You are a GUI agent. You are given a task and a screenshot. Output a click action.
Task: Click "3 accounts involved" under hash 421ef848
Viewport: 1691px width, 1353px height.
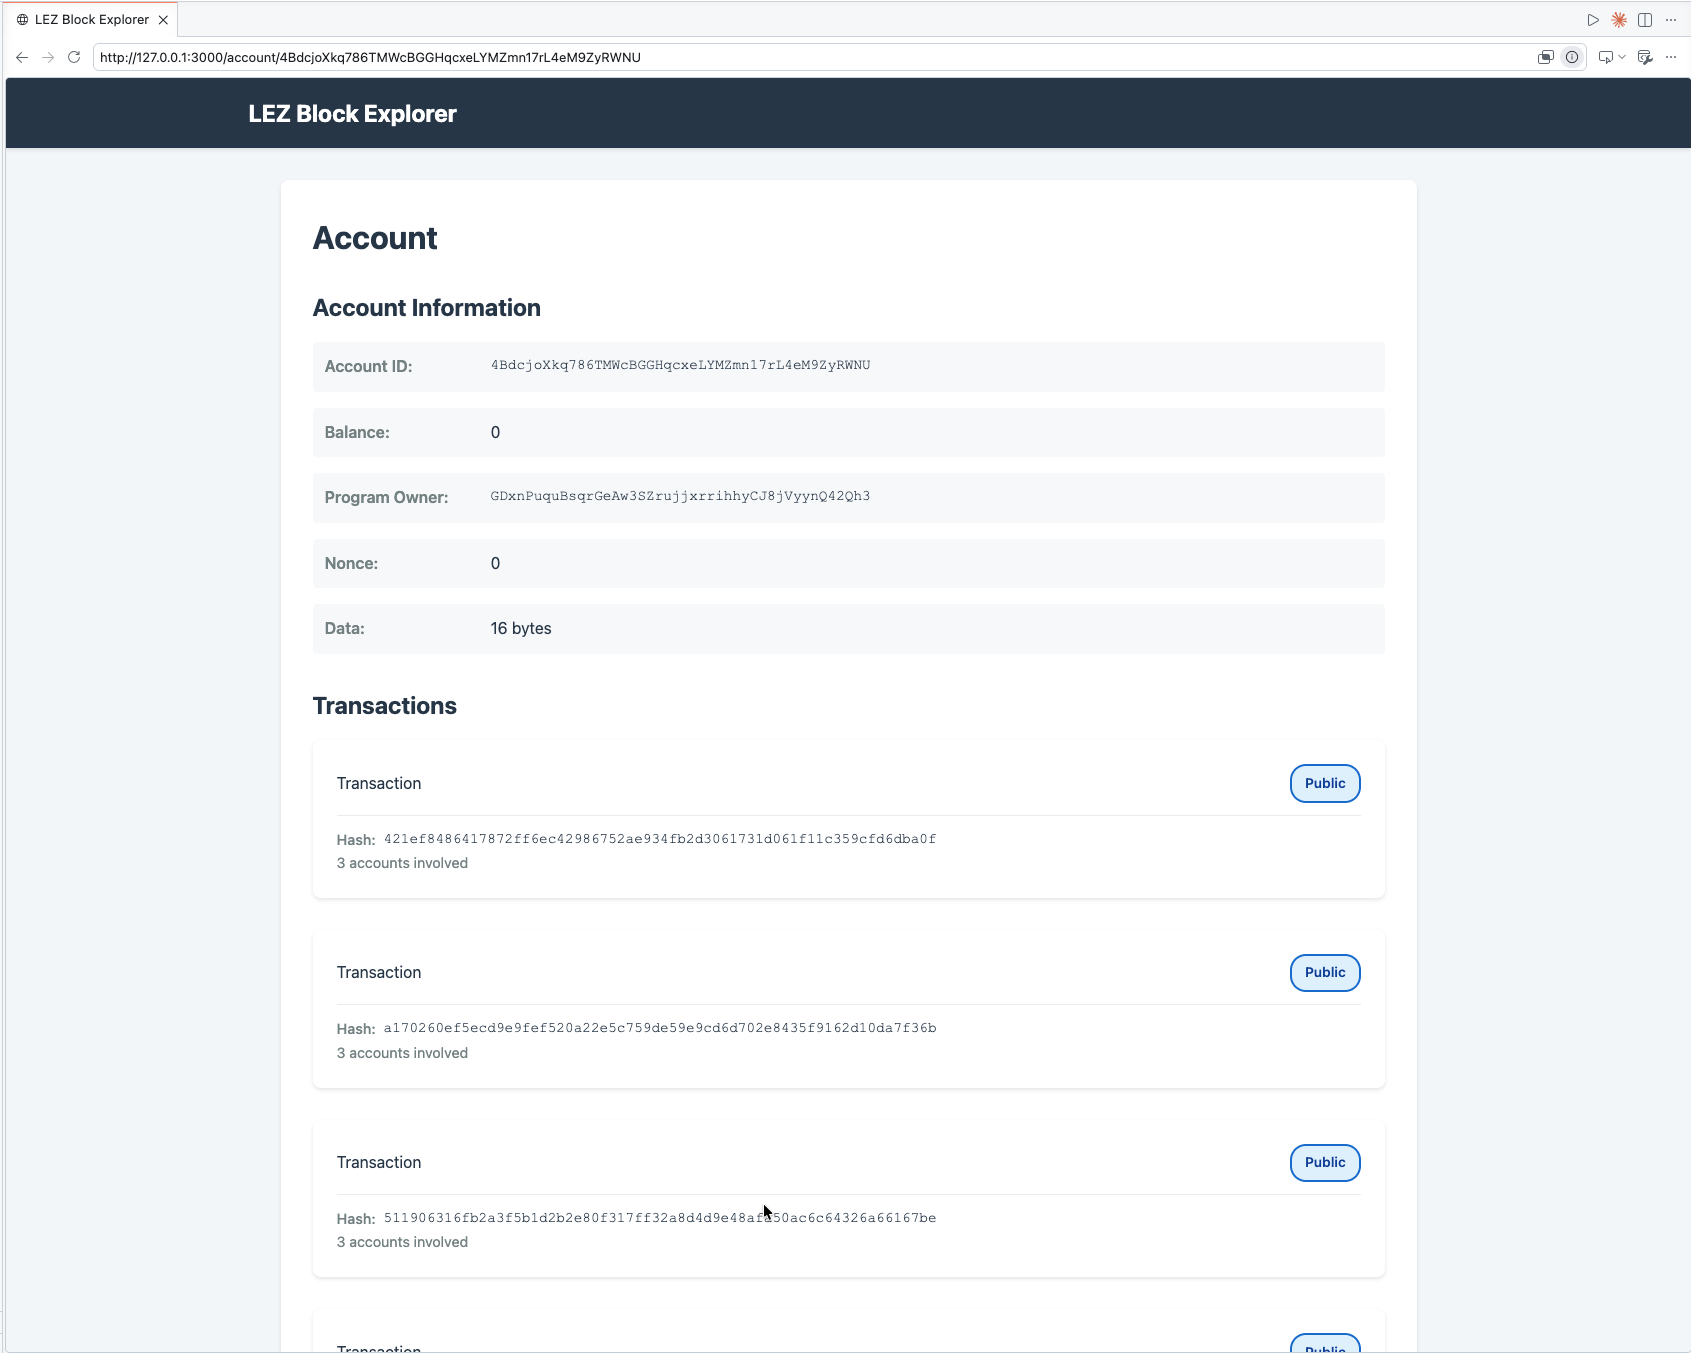point(402,863)
